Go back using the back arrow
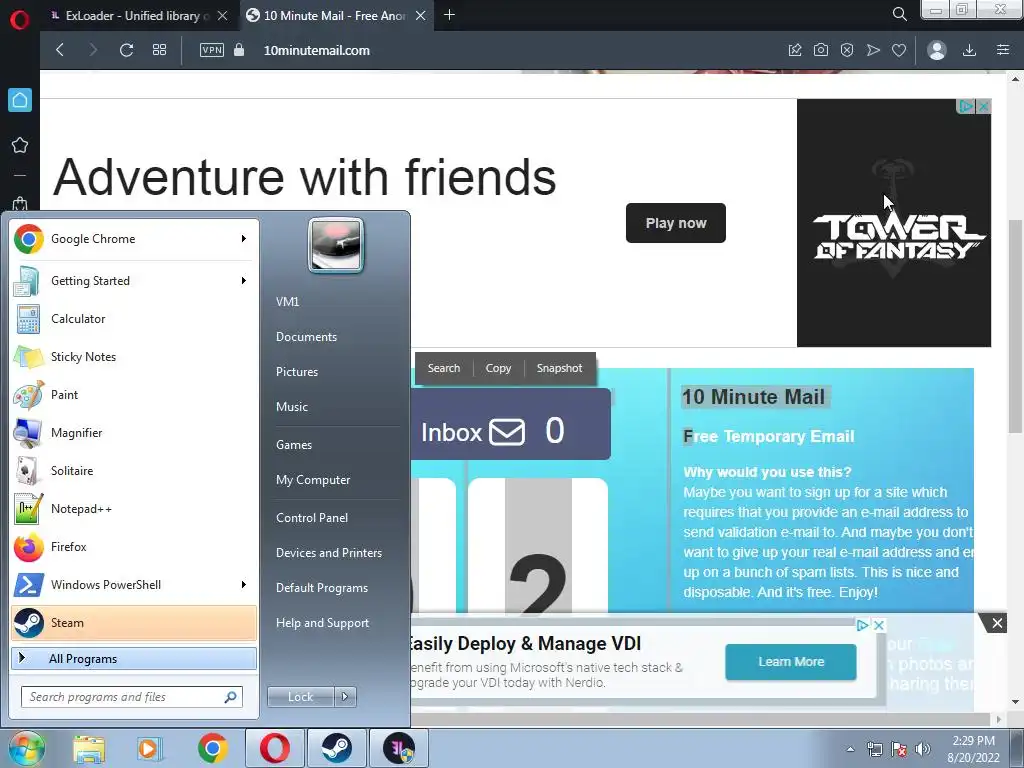This screenshot has width=1024, height=768. [60, 50]
